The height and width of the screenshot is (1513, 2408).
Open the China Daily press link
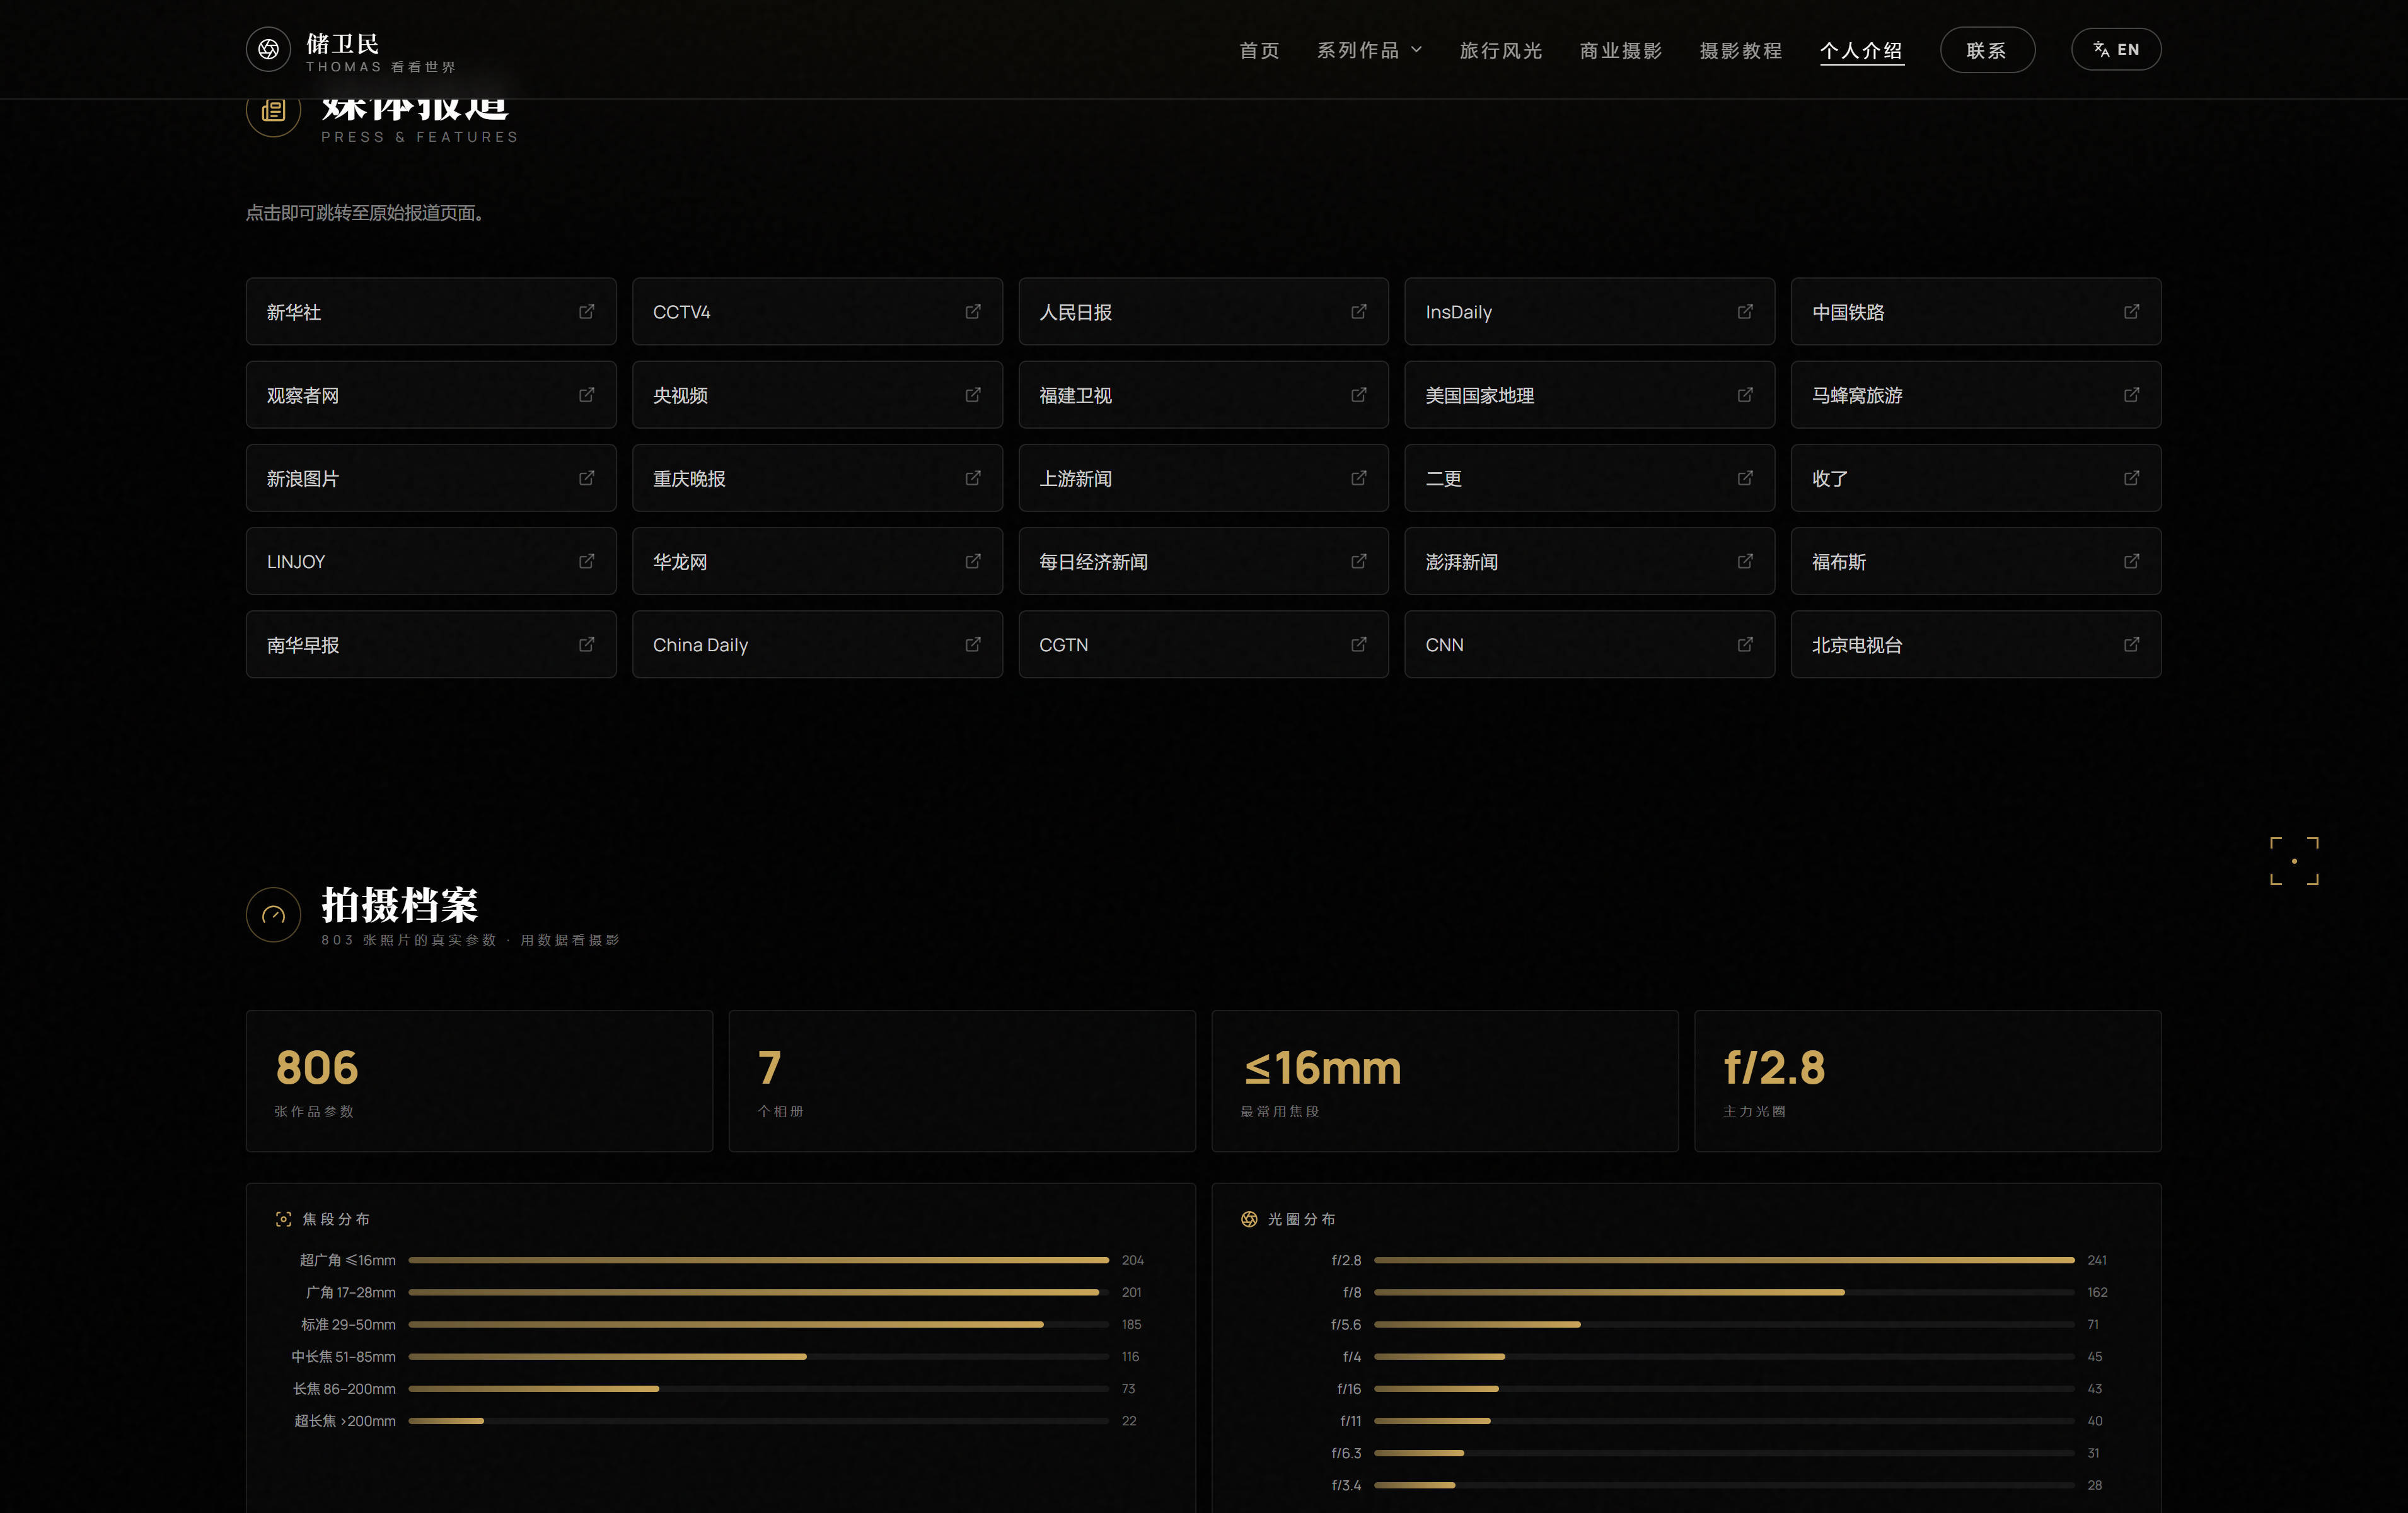pyautogui.click(x=817, y=645)
